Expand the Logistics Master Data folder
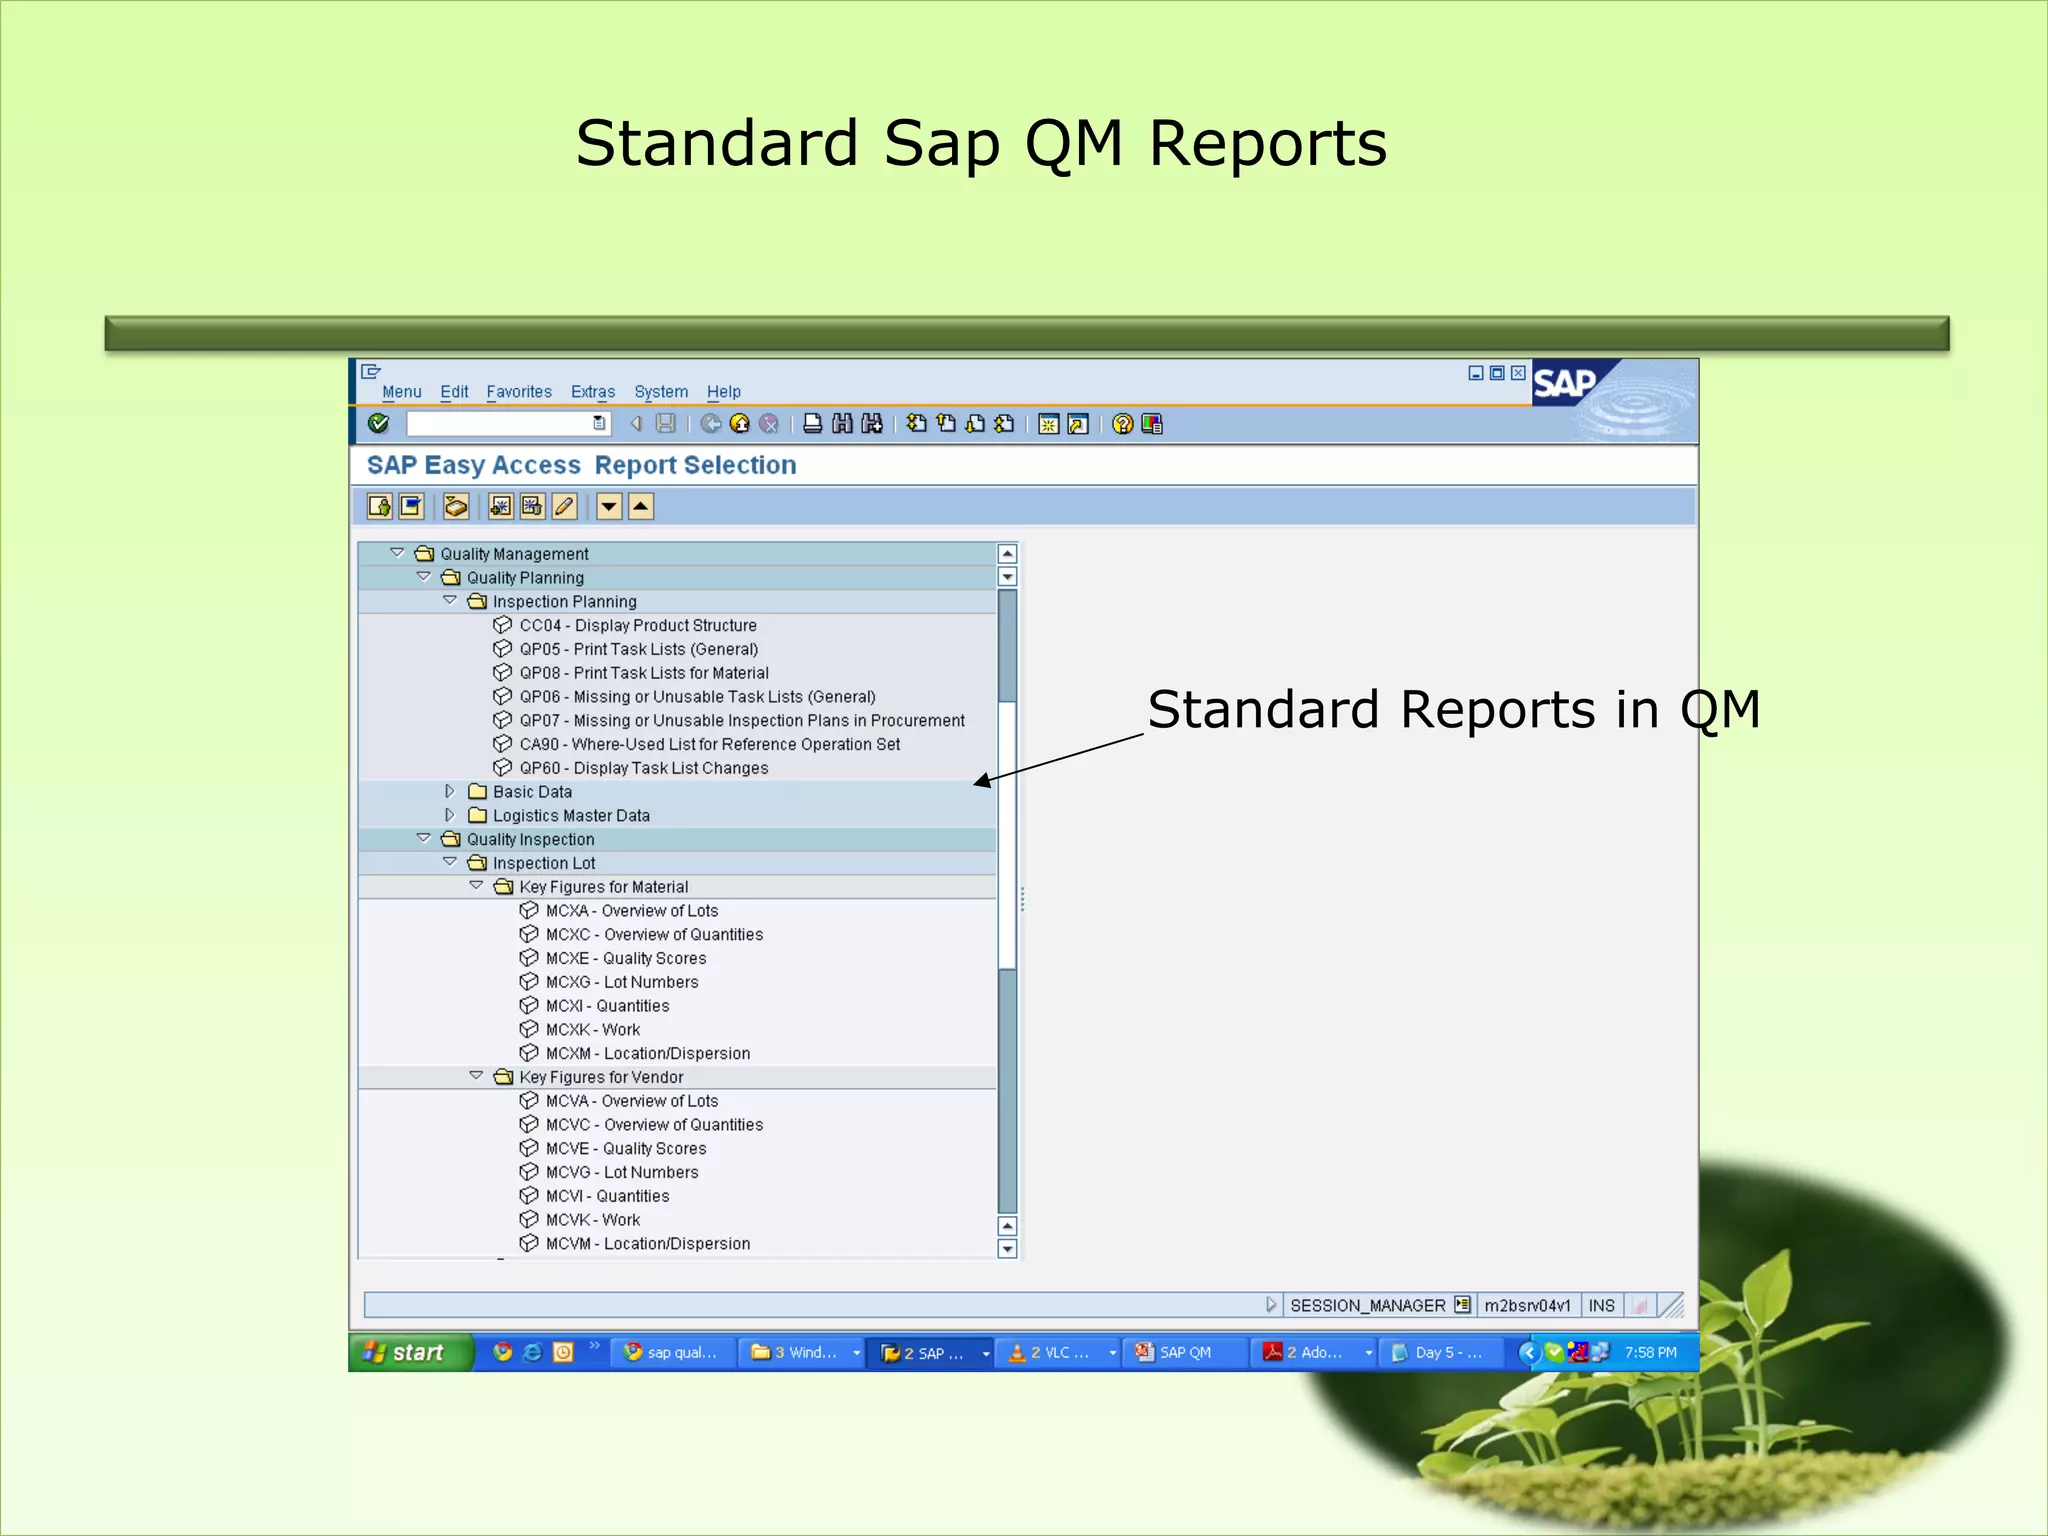This screenshot has width=2048, height=1536. click(x=450, y=815)
